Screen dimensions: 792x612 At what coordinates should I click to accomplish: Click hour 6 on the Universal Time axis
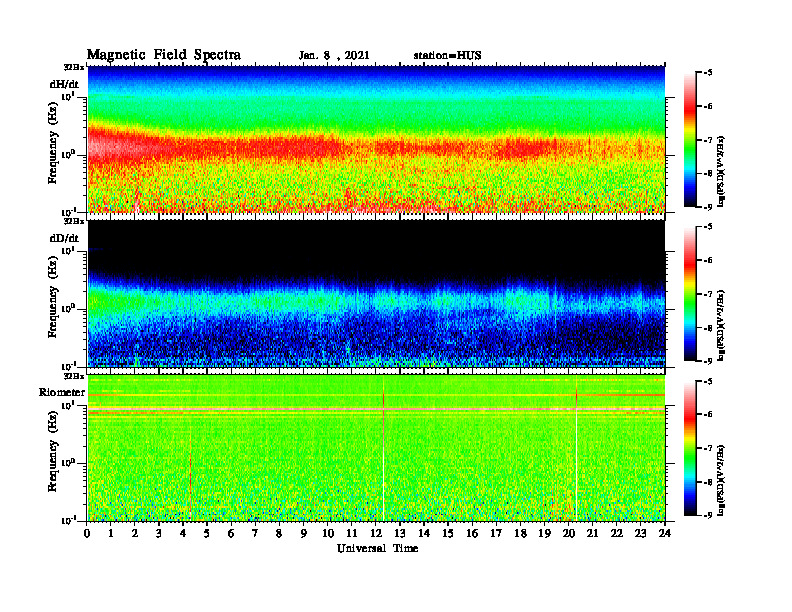[231, 534]
